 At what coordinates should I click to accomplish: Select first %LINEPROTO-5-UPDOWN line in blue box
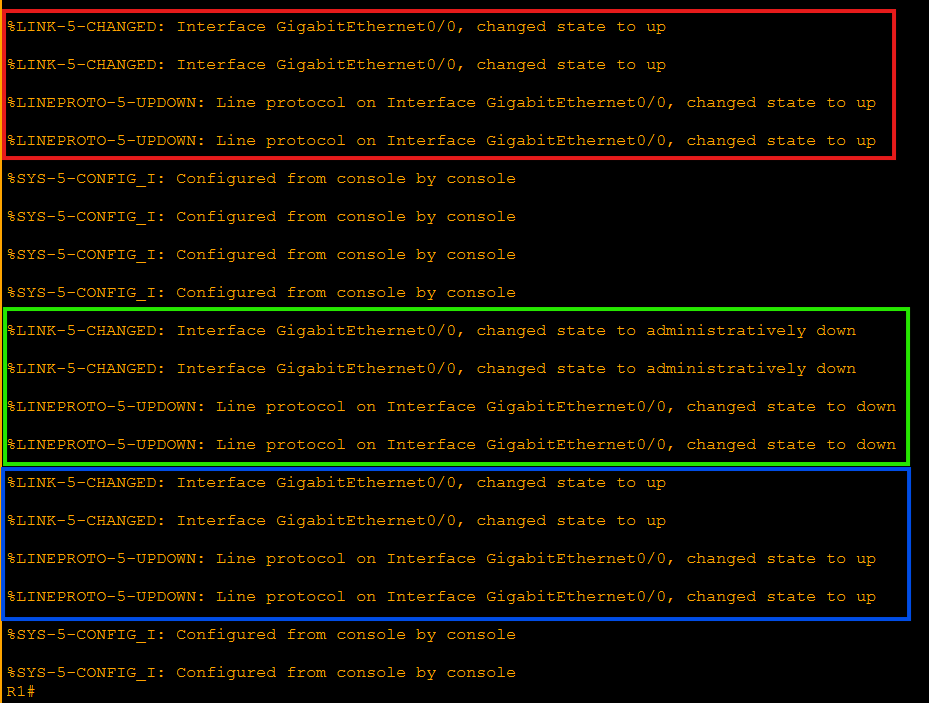[x=440, y=559]
